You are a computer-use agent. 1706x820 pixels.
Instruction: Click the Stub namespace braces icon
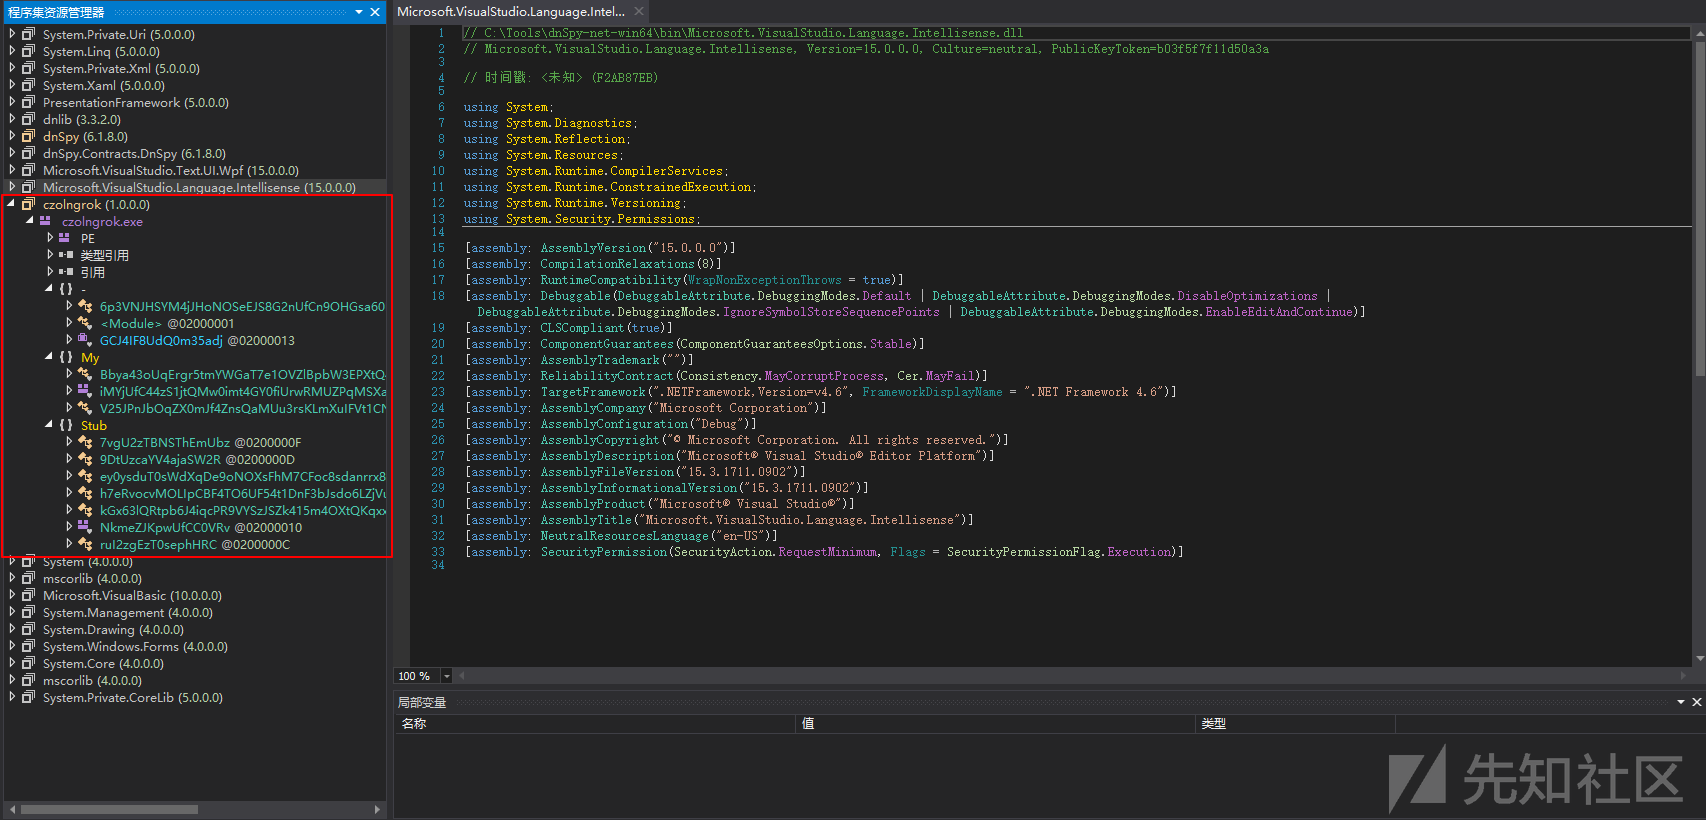coord(66,425)
